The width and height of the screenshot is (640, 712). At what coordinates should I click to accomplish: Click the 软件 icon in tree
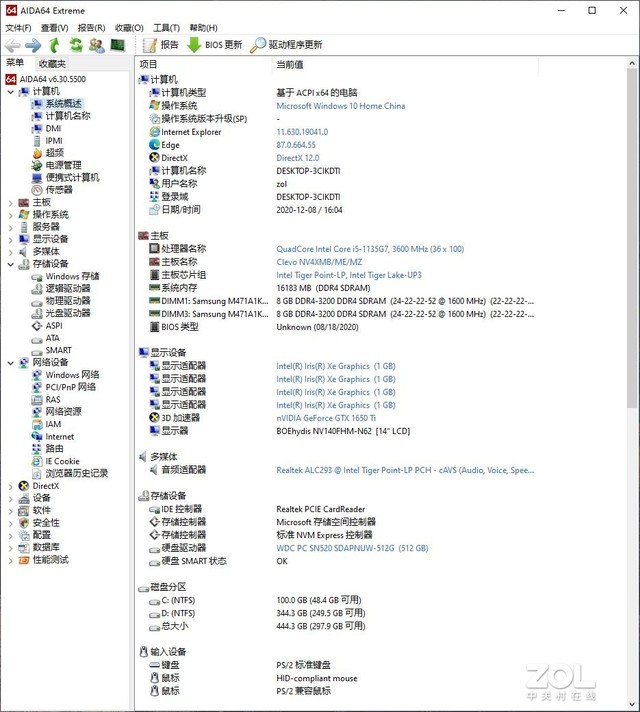point(24,510)
